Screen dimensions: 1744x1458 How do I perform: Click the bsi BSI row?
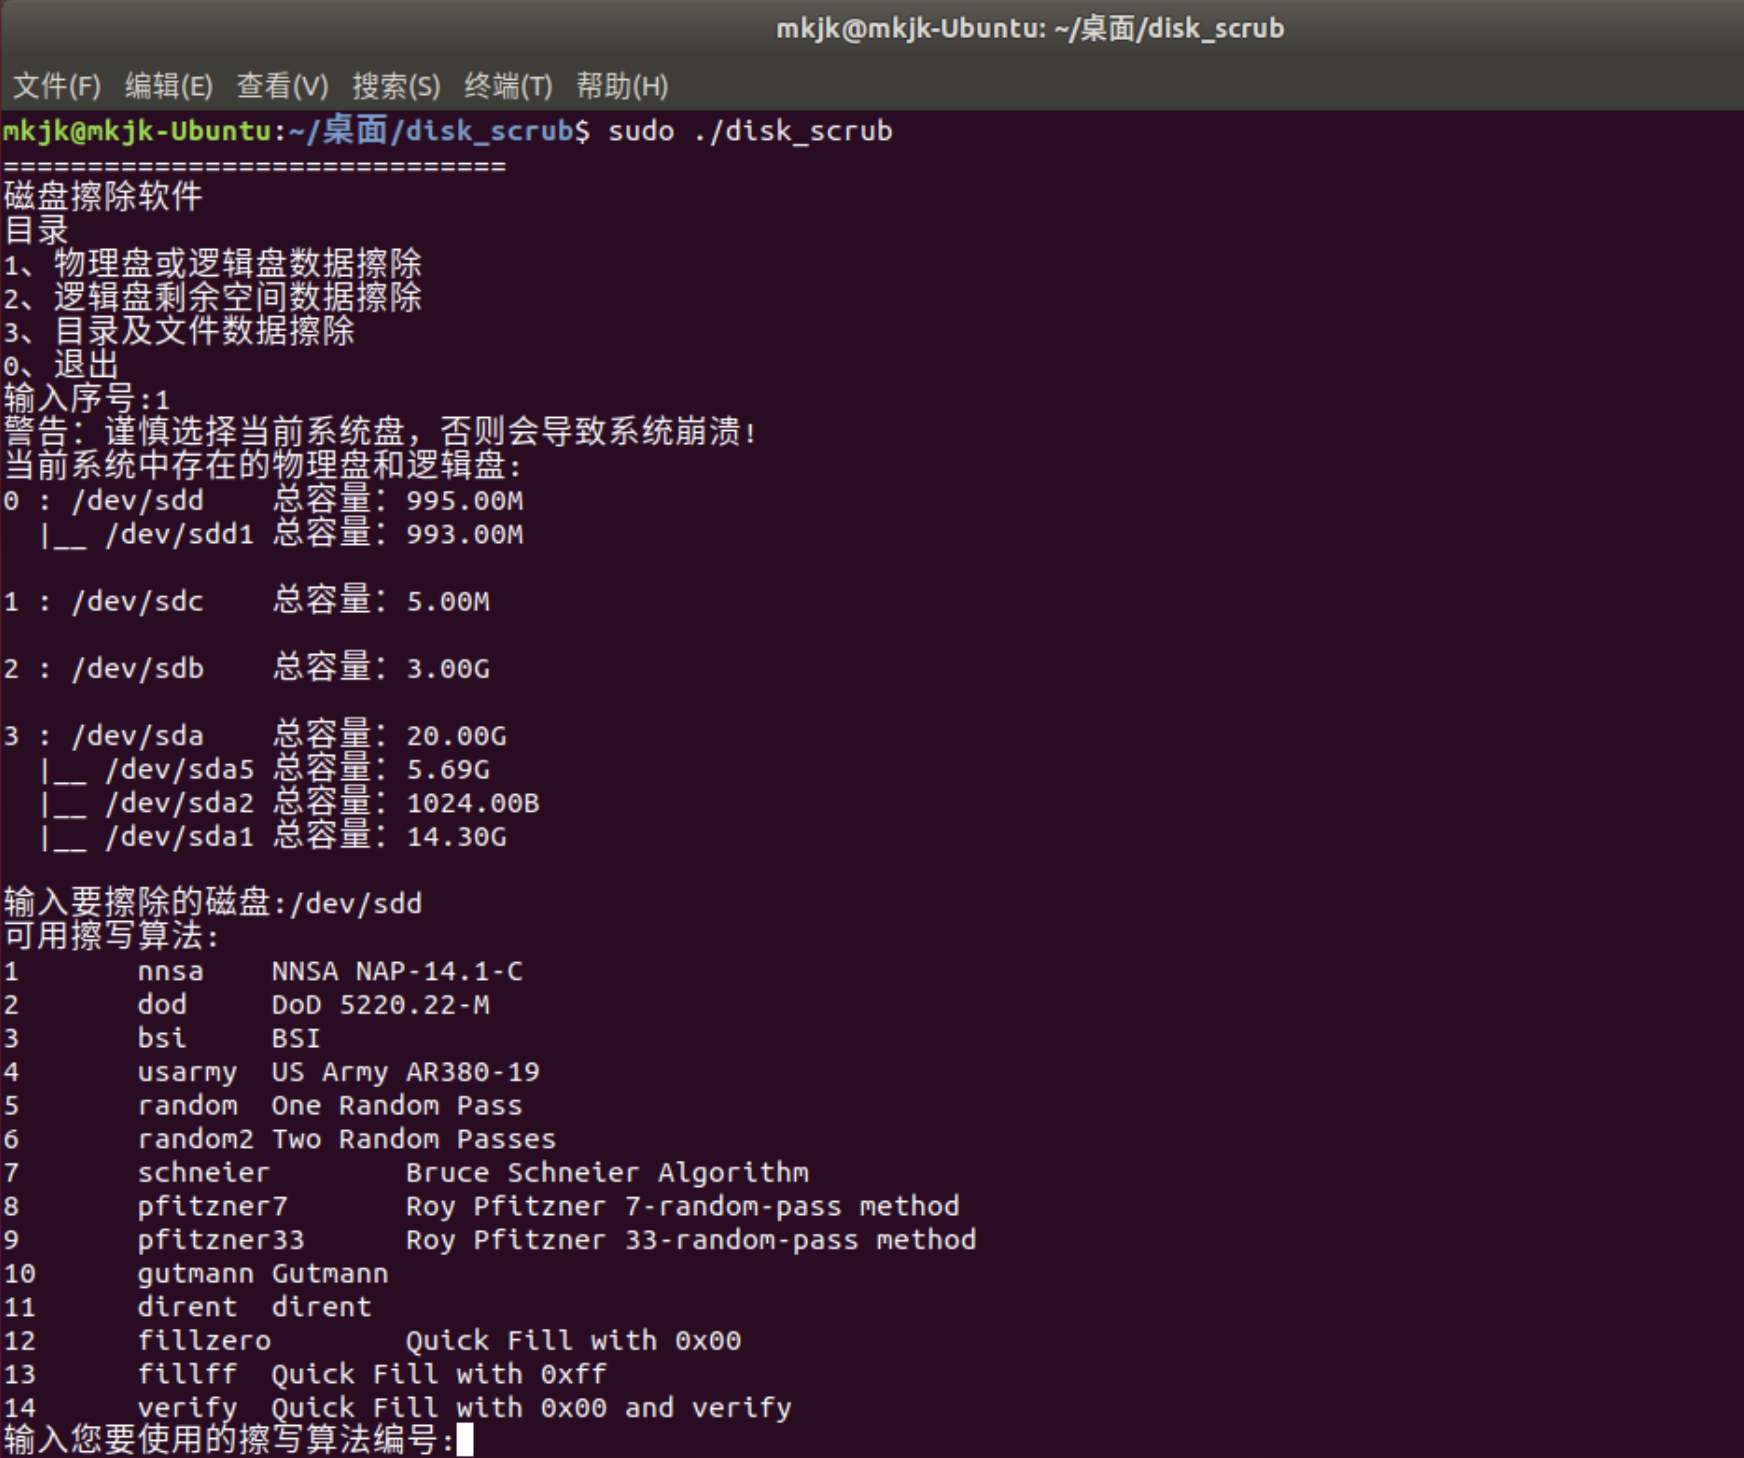coord(162,1038)
